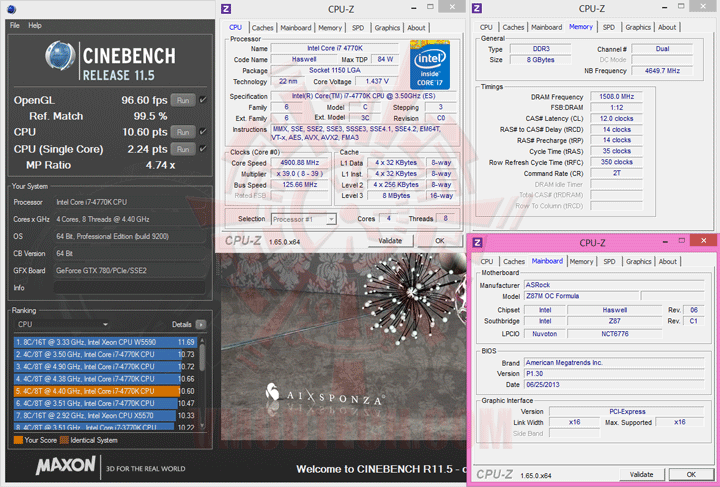Select ranking row 1 Xeon W5590
This screenshot has height=487, width=720.
pyautogui.click(x=106, y=342)
